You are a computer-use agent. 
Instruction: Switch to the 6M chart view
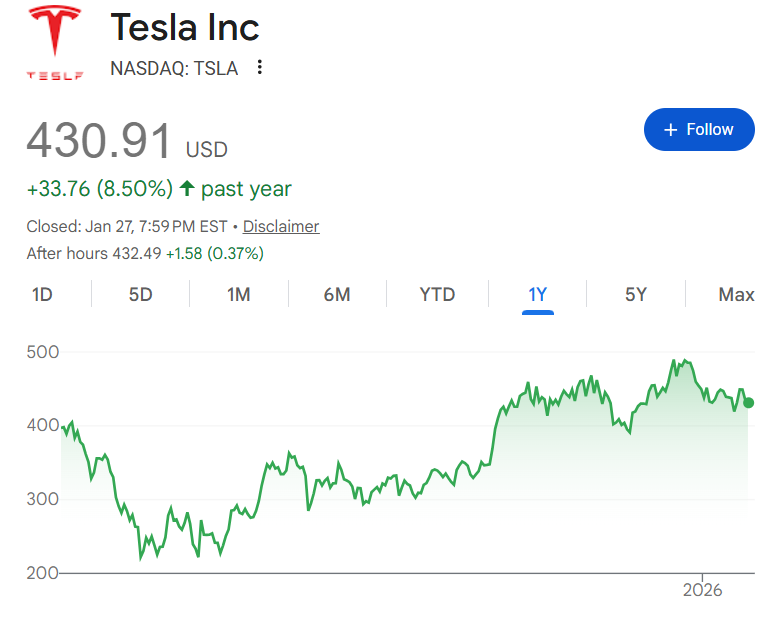pyautogui.click(x=337, y=294)
